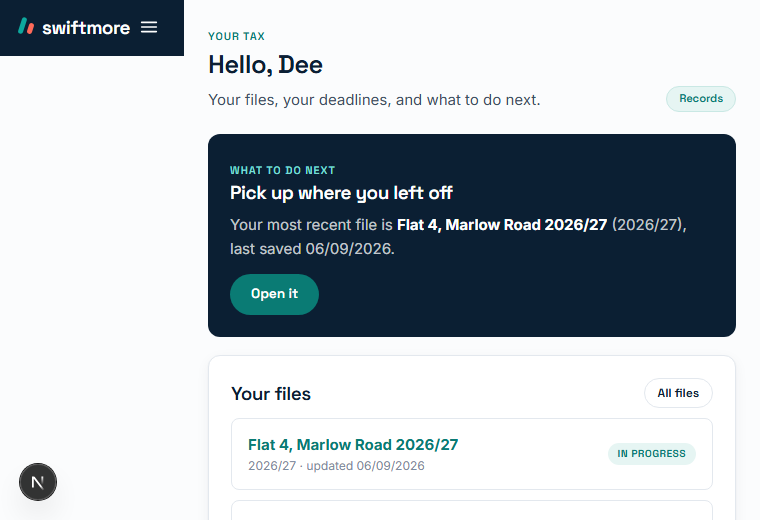
Task: Show All files
Action: [678, 393]
